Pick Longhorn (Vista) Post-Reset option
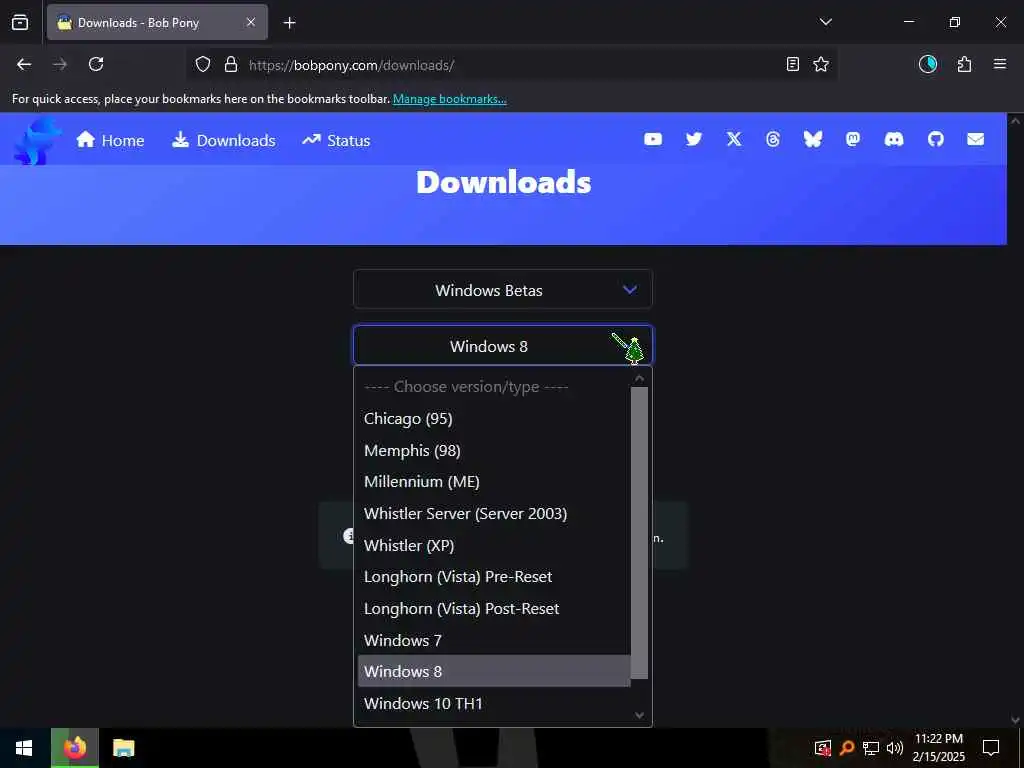Viewport: 1024px width, 768px height. (x=494, y=609)
